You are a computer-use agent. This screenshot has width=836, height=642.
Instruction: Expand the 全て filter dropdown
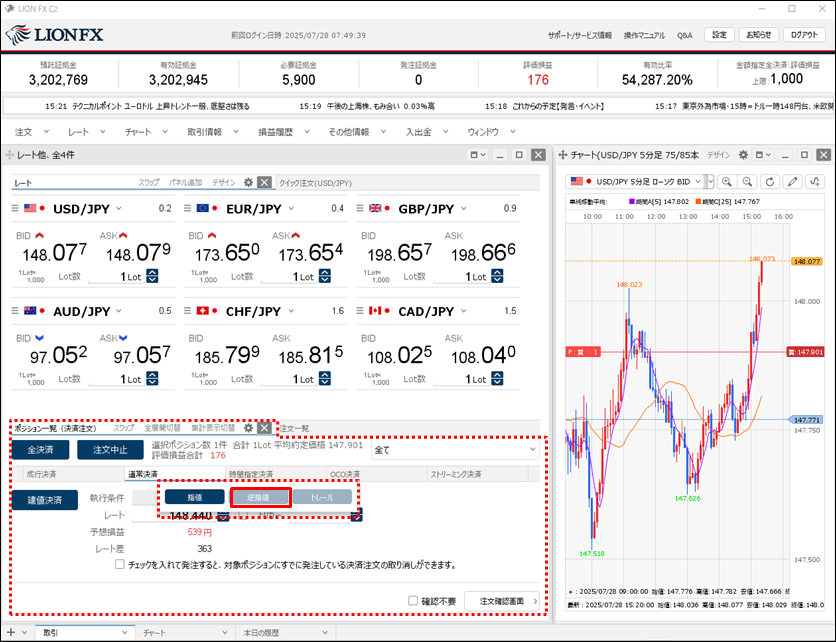click(454, 450)
